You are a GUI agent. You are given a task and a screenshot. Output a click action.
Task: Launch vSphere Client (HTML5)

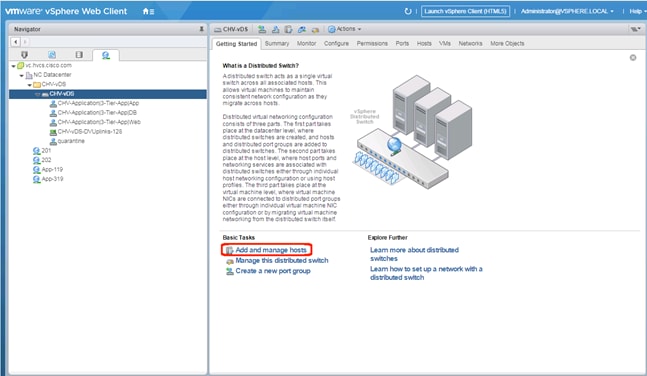click(465, 11)
